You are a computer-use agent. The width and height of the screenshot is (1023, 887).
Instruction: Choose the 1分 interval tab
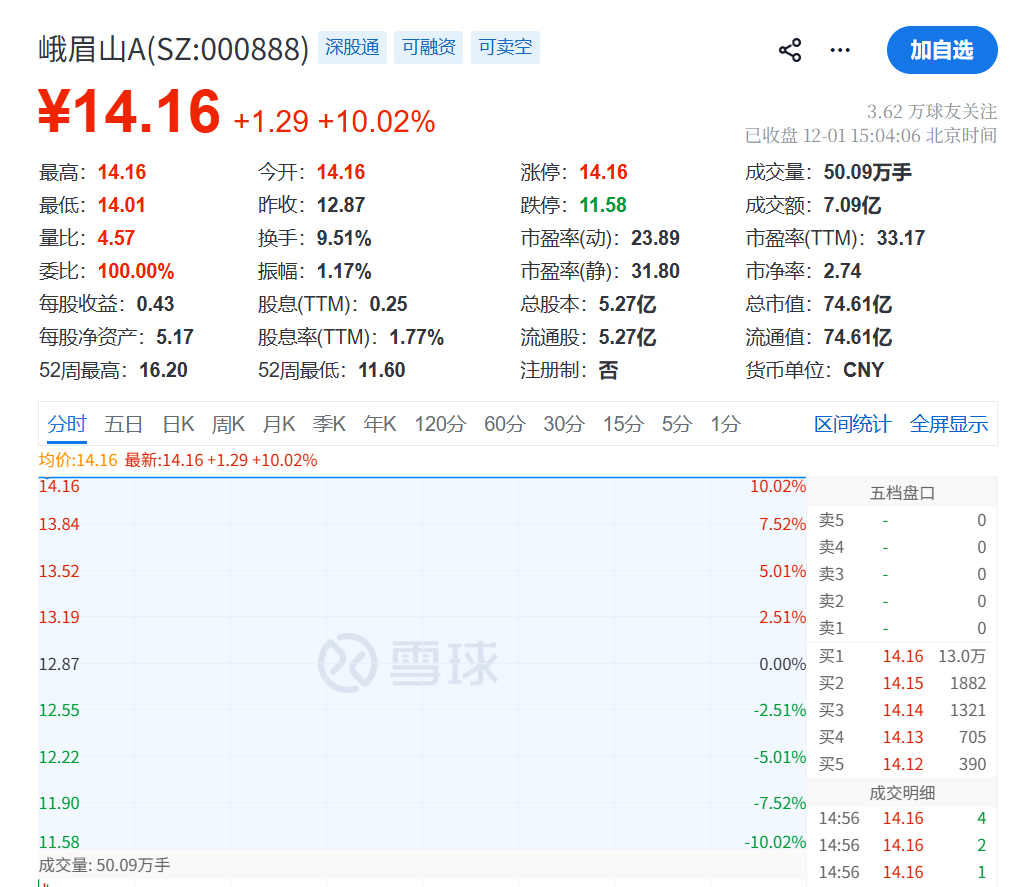(x=725, y=424)
